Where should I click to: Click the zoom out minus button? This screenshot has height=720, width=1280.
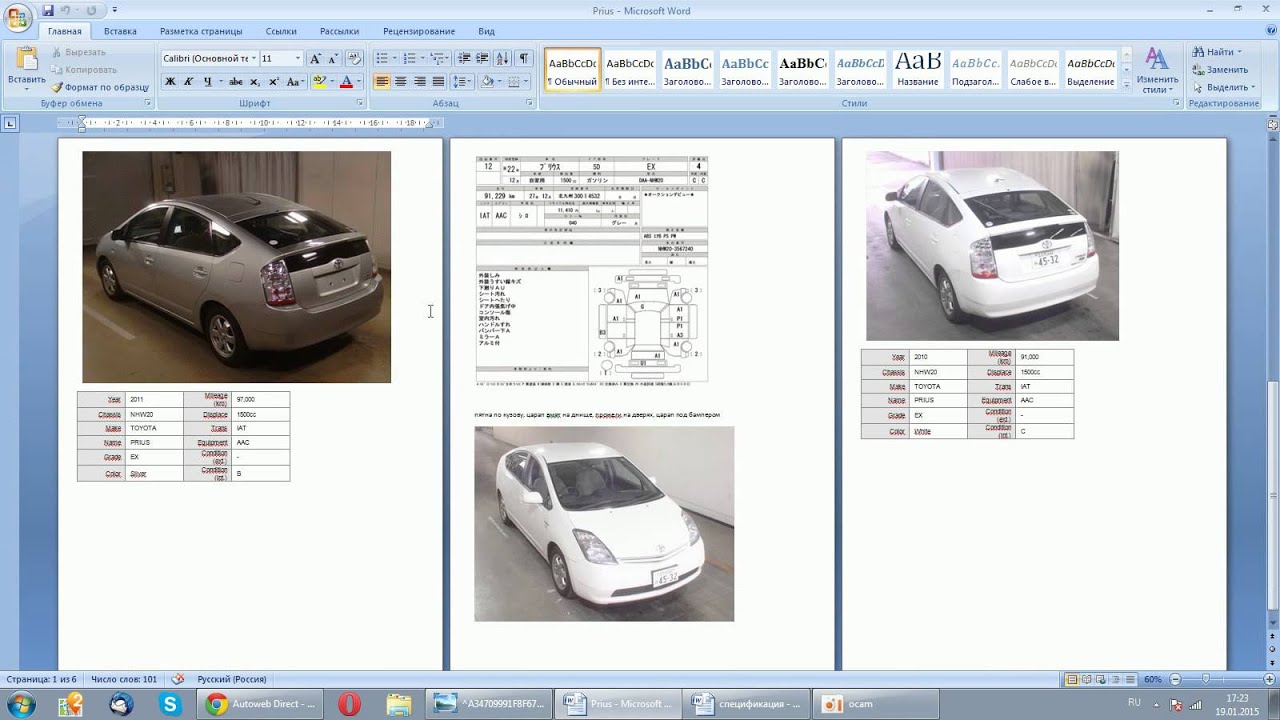tap(1175, 679)
